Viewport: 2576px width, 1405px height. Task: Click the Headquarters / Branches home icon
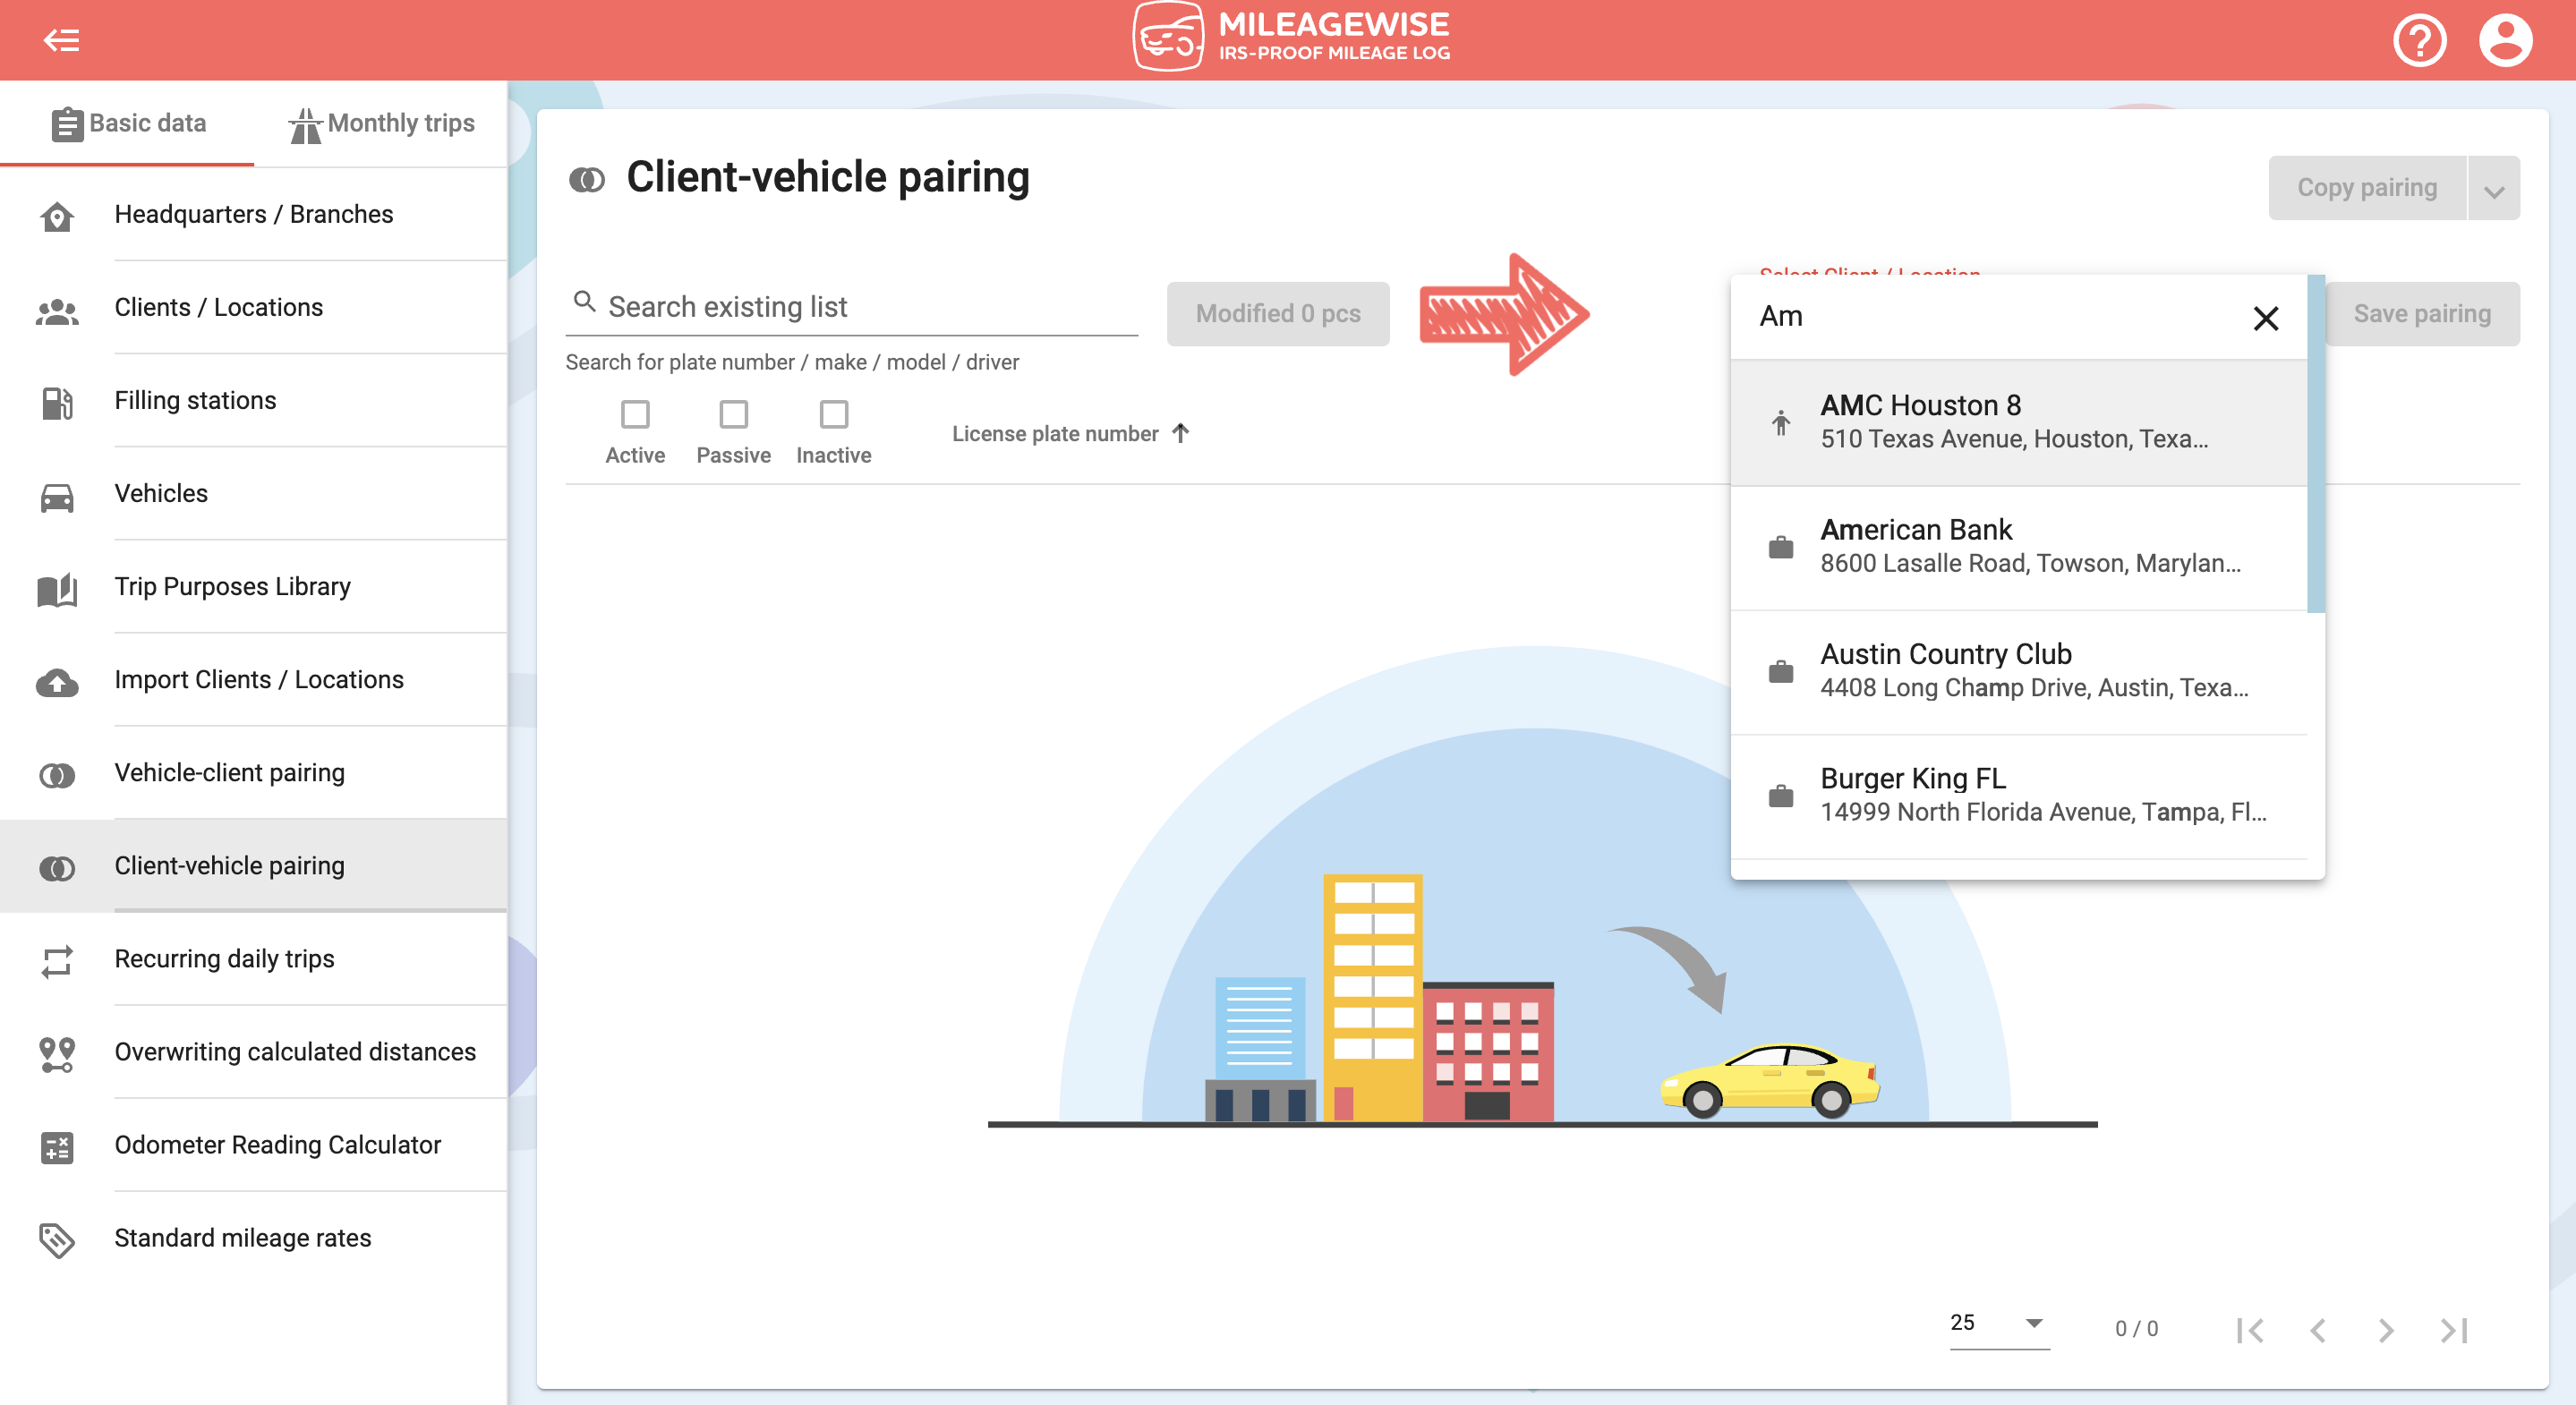(x=57, y=216)
